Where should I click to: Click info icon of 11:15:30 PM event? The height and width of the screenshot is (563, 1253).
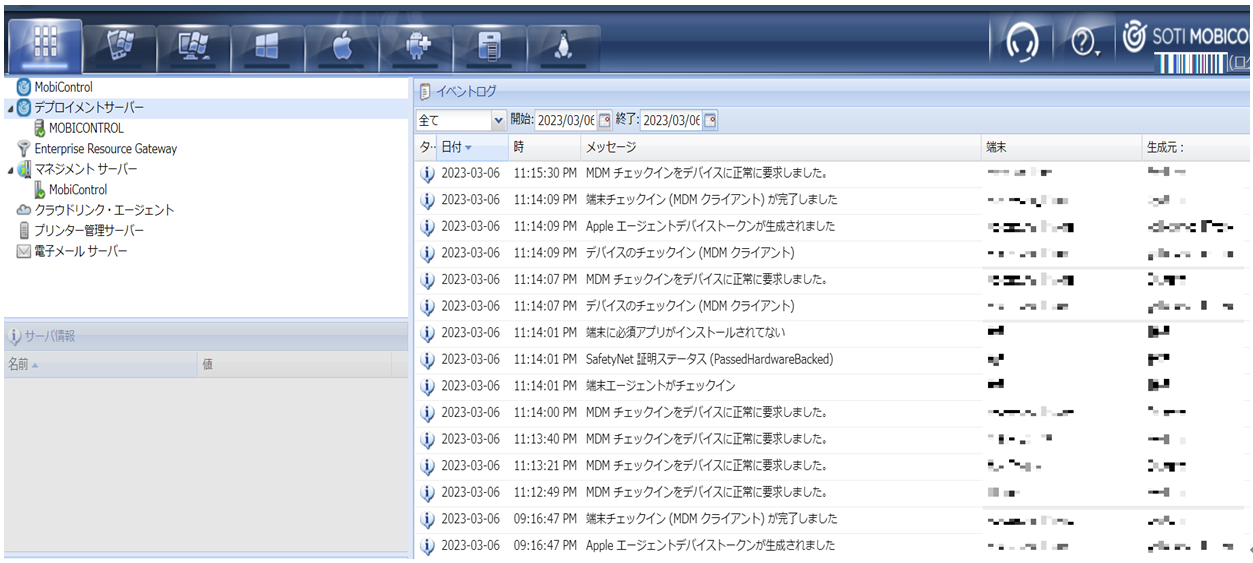[428, 173]
